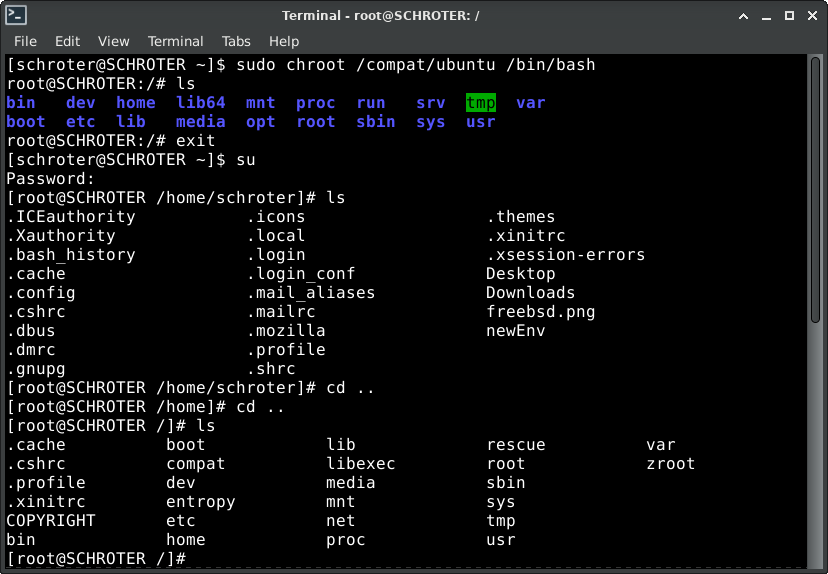Screen dimensions: 828x574
Task: Open the Terminal menu
Action: coord(175,41)
